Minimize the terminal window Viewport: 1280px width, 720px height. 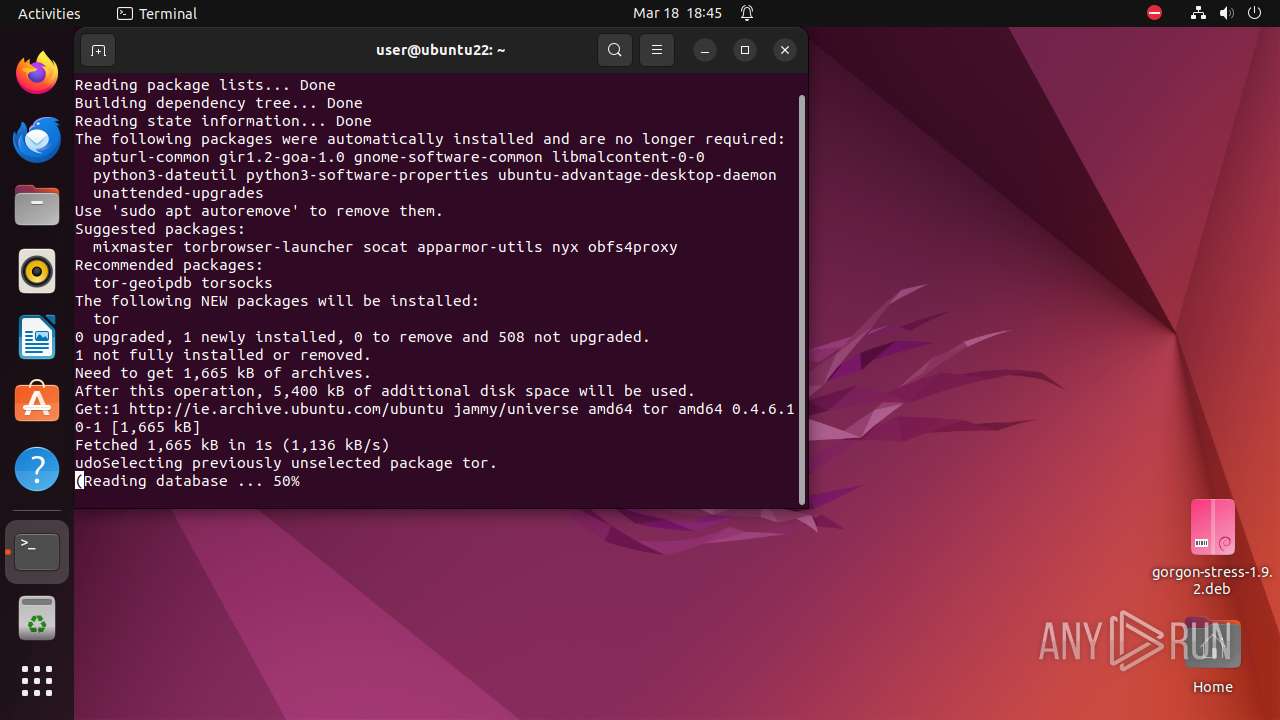tap(705, 50)
